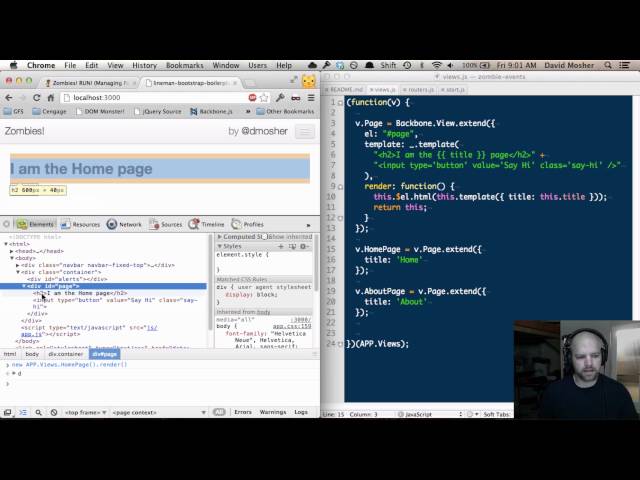Open the Profiles panel

click(x=247, y=224)
